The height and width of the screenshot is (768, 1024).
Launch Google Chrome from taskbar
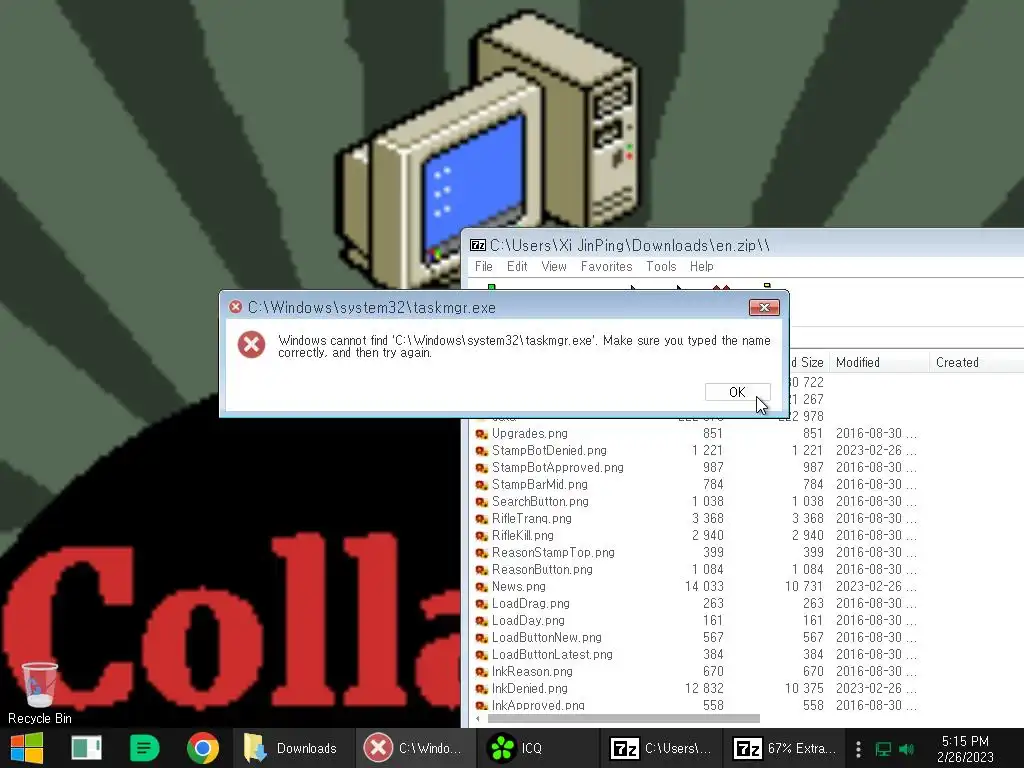coord(203,748)
